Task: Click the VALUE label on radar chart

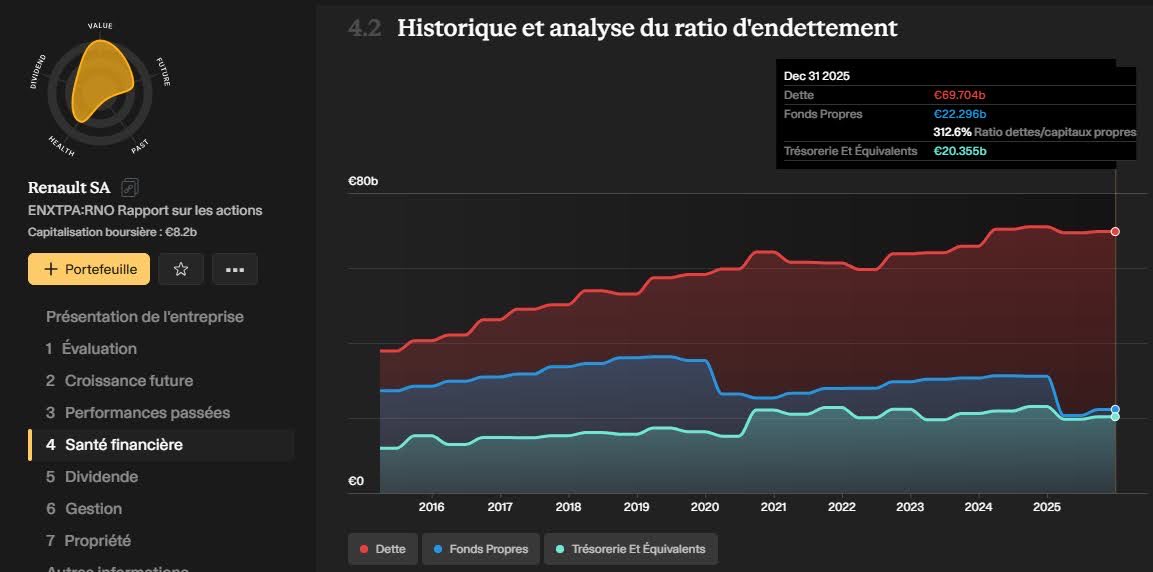Action: pyautogui.click(x=100, y=26)
